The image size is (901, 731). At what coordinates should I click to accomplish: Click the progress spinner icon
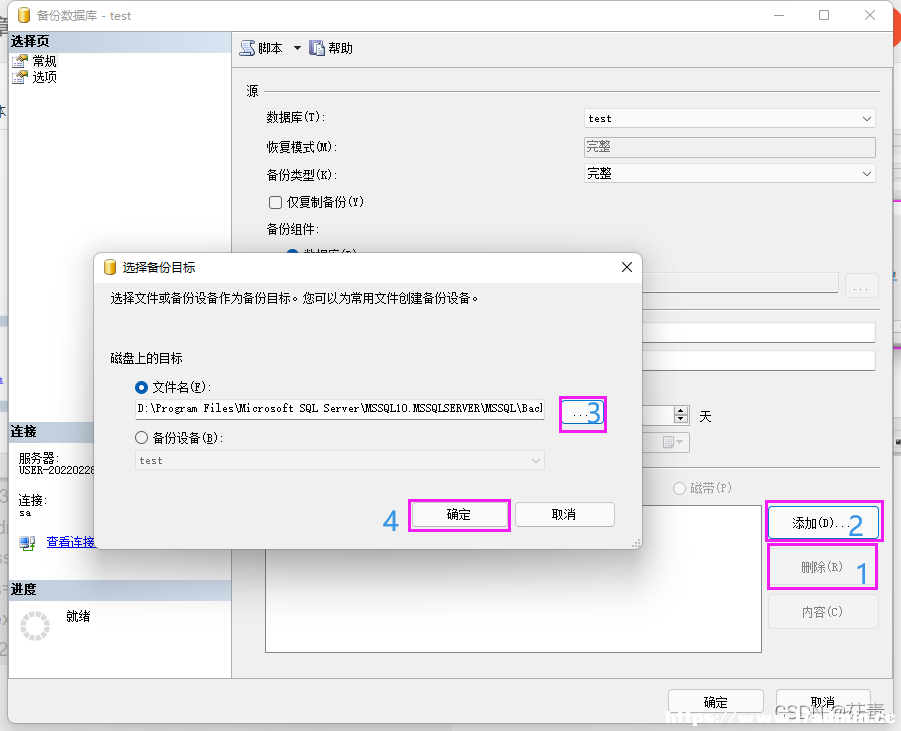(35, 626)
